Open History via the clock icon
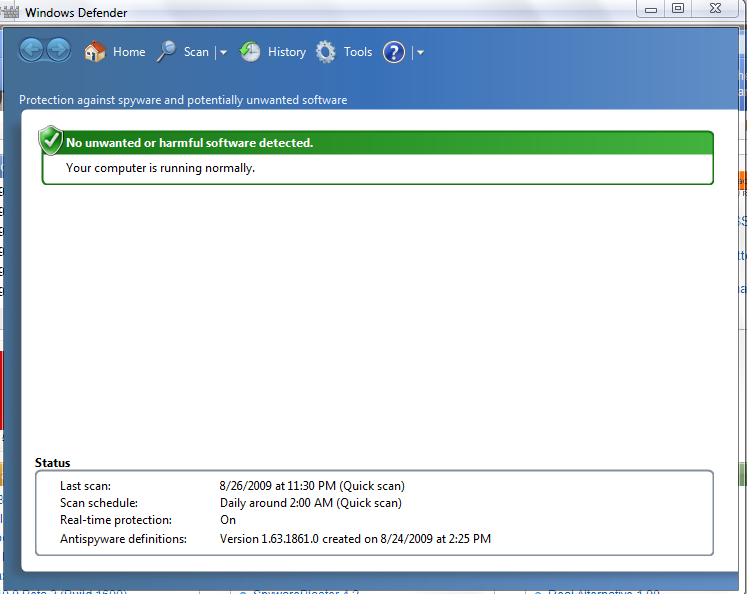Image resolution: width=747 pixels, height=594 pixels. coord(250,51)
